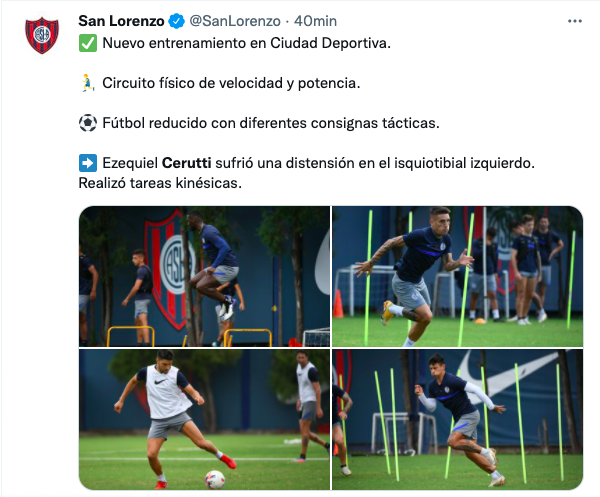Open the photo of player weaving between yellow poles
The width and height of the screenshot is (600, 497).
(x=458, y=419)
